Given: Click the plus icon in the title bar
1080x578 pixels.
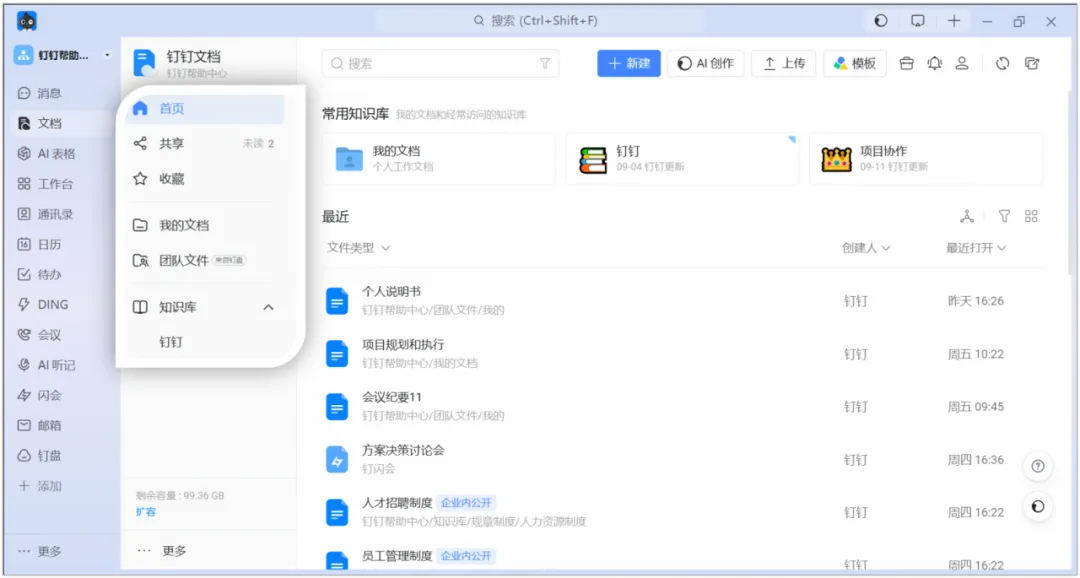Looking at the screenshot, I should coord(954,21).
